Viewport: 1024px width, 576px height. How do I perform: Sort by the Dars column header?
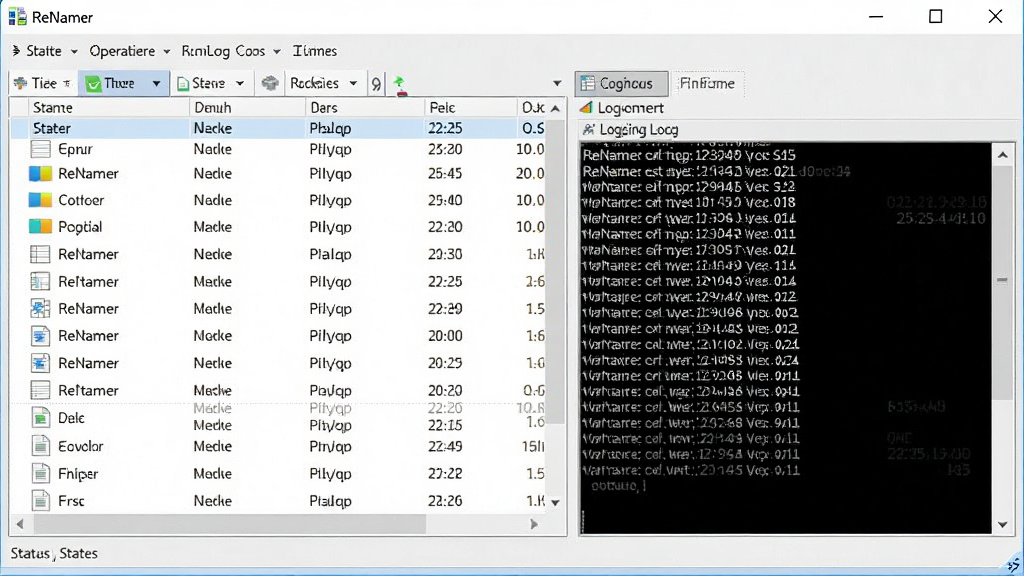point(364,108)
